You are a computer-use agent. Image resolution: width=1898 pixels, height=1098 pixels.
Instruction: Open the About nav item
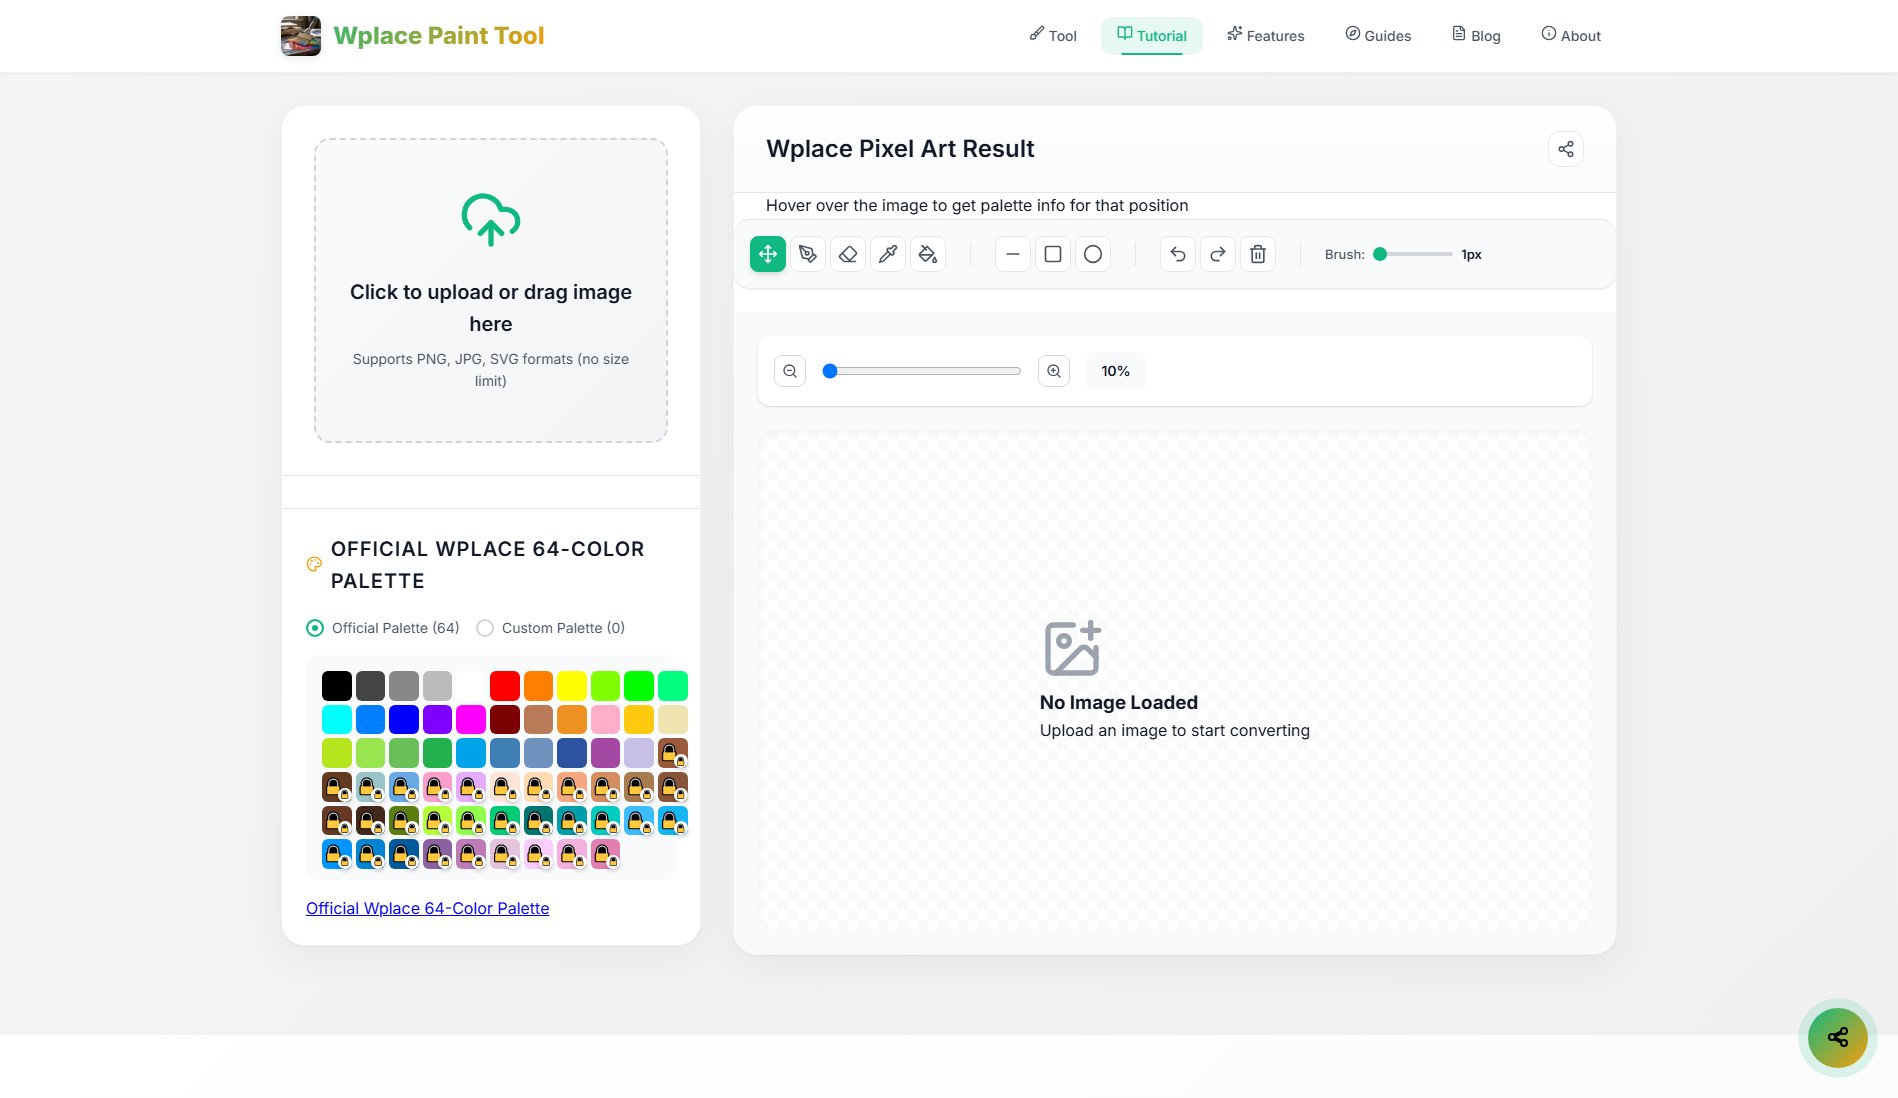coord(1571,35)
